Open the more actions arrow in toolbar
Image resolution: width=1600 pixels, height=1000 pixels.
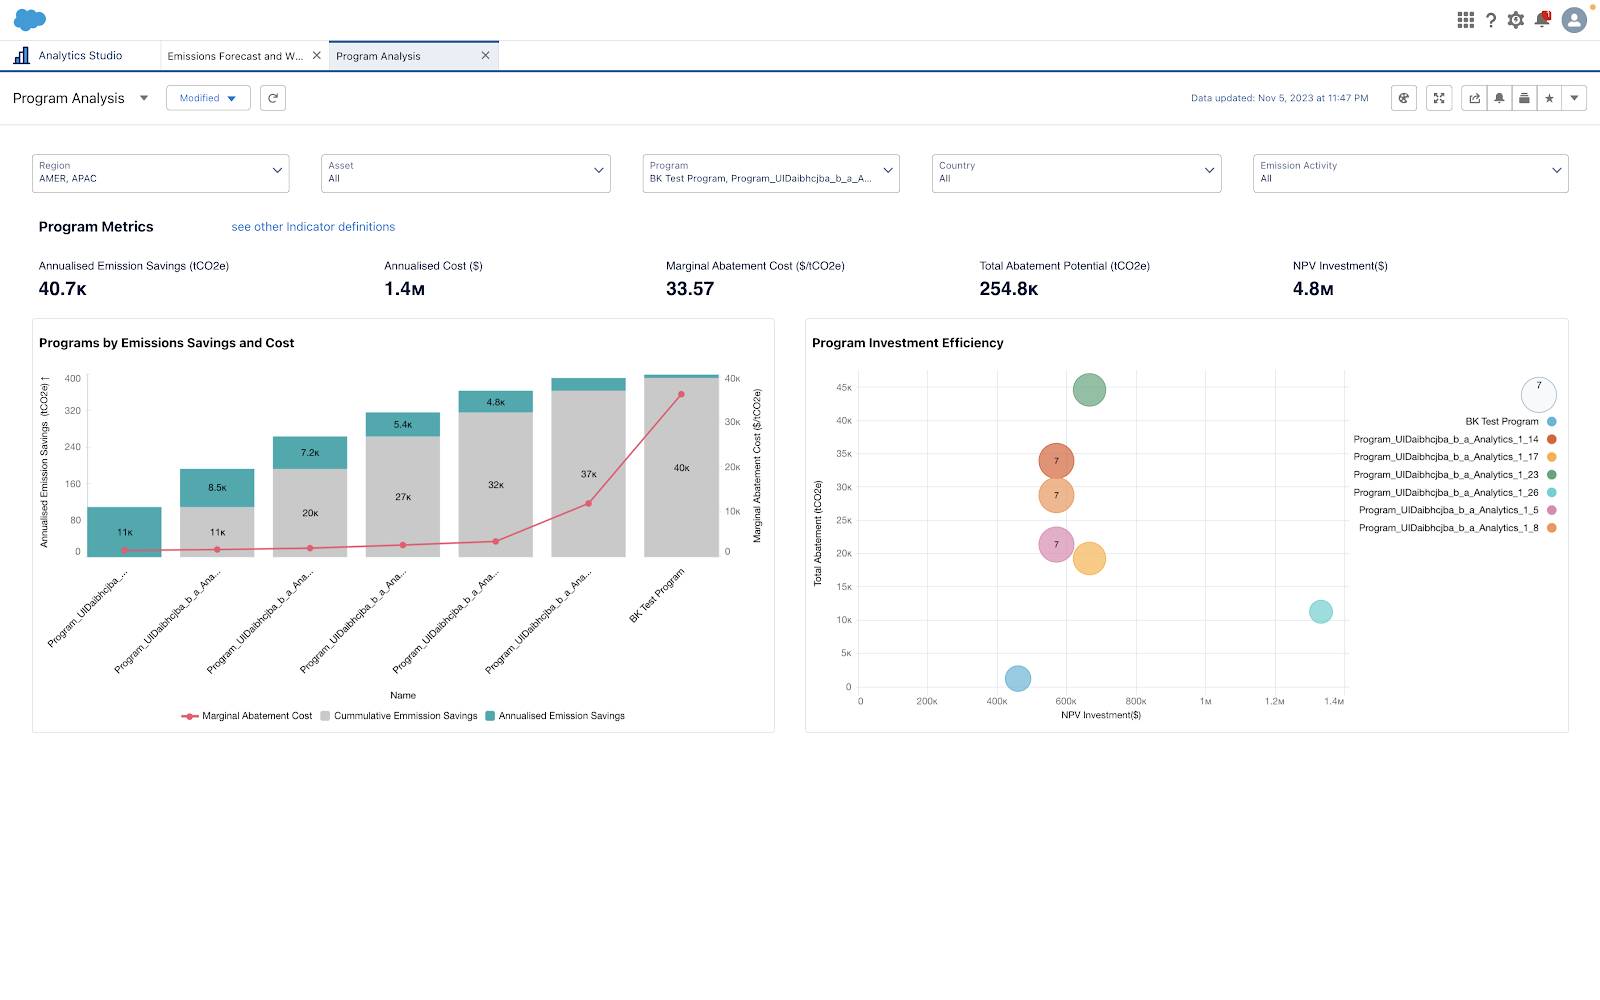point(1574,98)
